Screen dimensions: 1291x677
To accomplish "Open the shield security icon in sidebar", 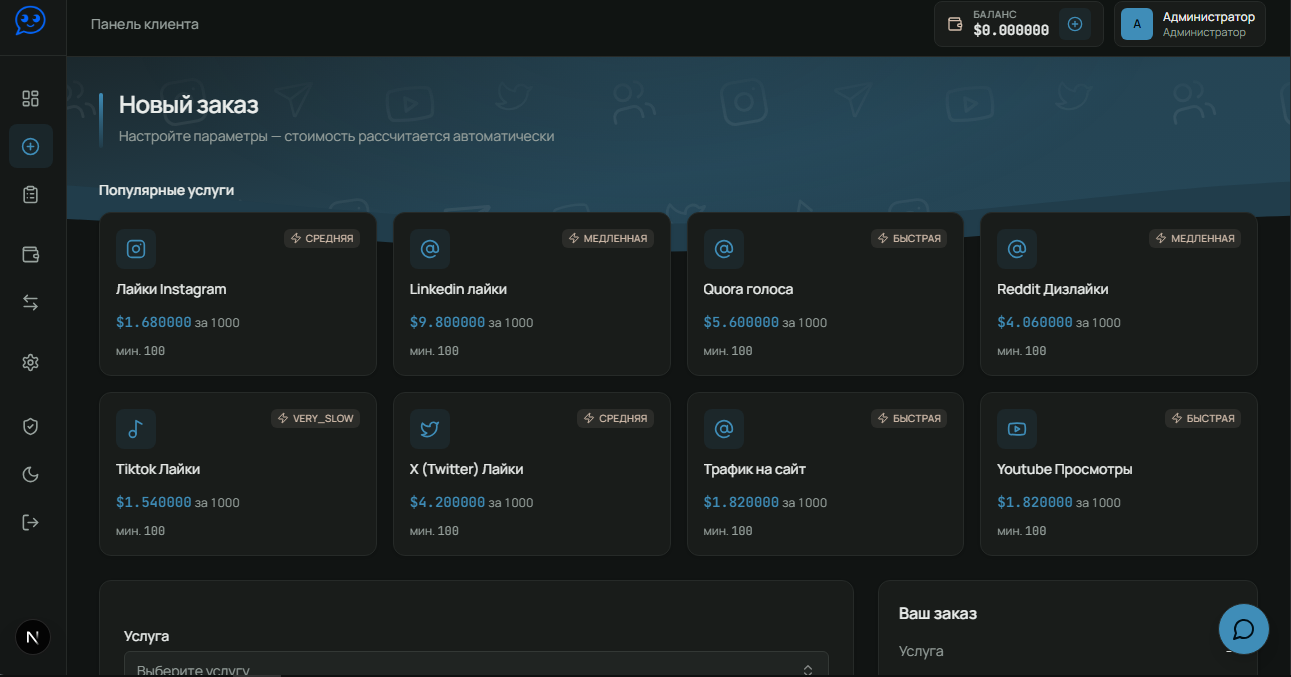I will (30, 426).
